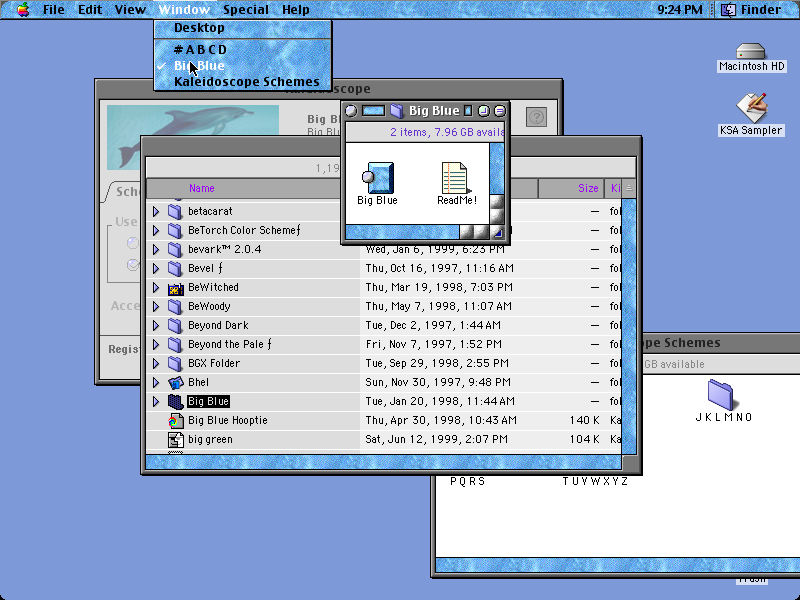Image resolution: width=800 pixels, height=600 pixels.
Task: Open the Edit menu
Action: (x=90, y=9)
